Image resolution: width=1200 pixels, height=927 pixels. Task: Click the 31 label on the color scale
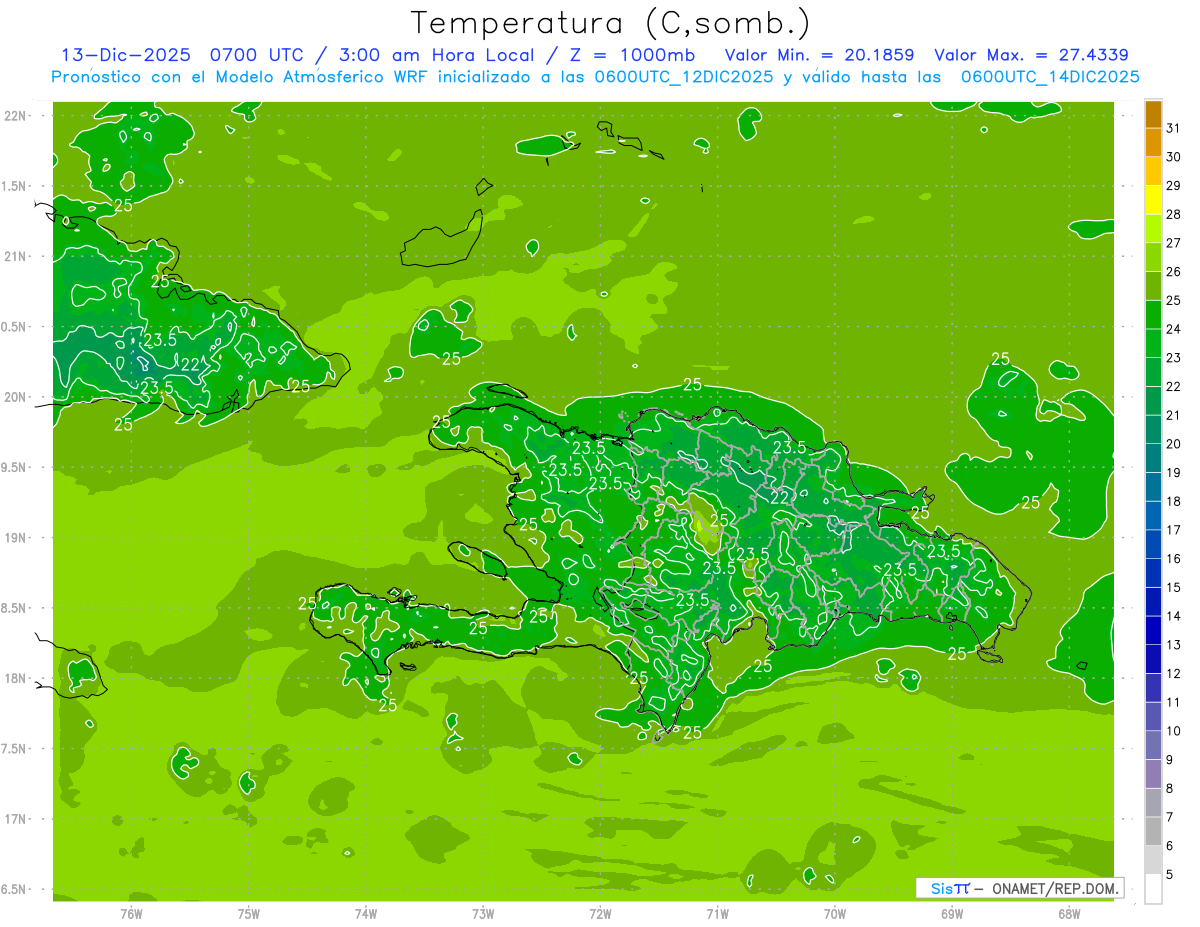1173,128
